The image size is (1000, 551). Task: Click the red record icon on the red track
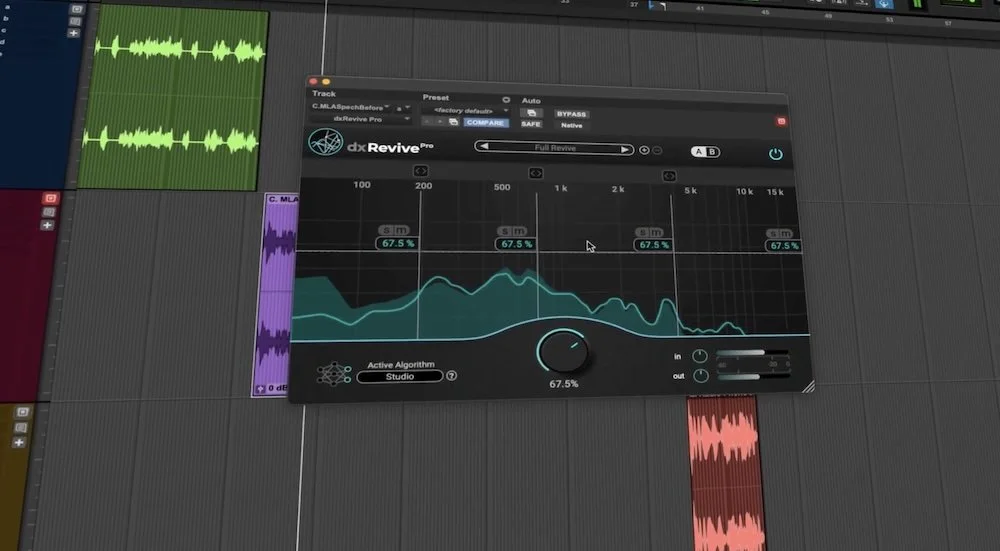(x=51, y=198)
